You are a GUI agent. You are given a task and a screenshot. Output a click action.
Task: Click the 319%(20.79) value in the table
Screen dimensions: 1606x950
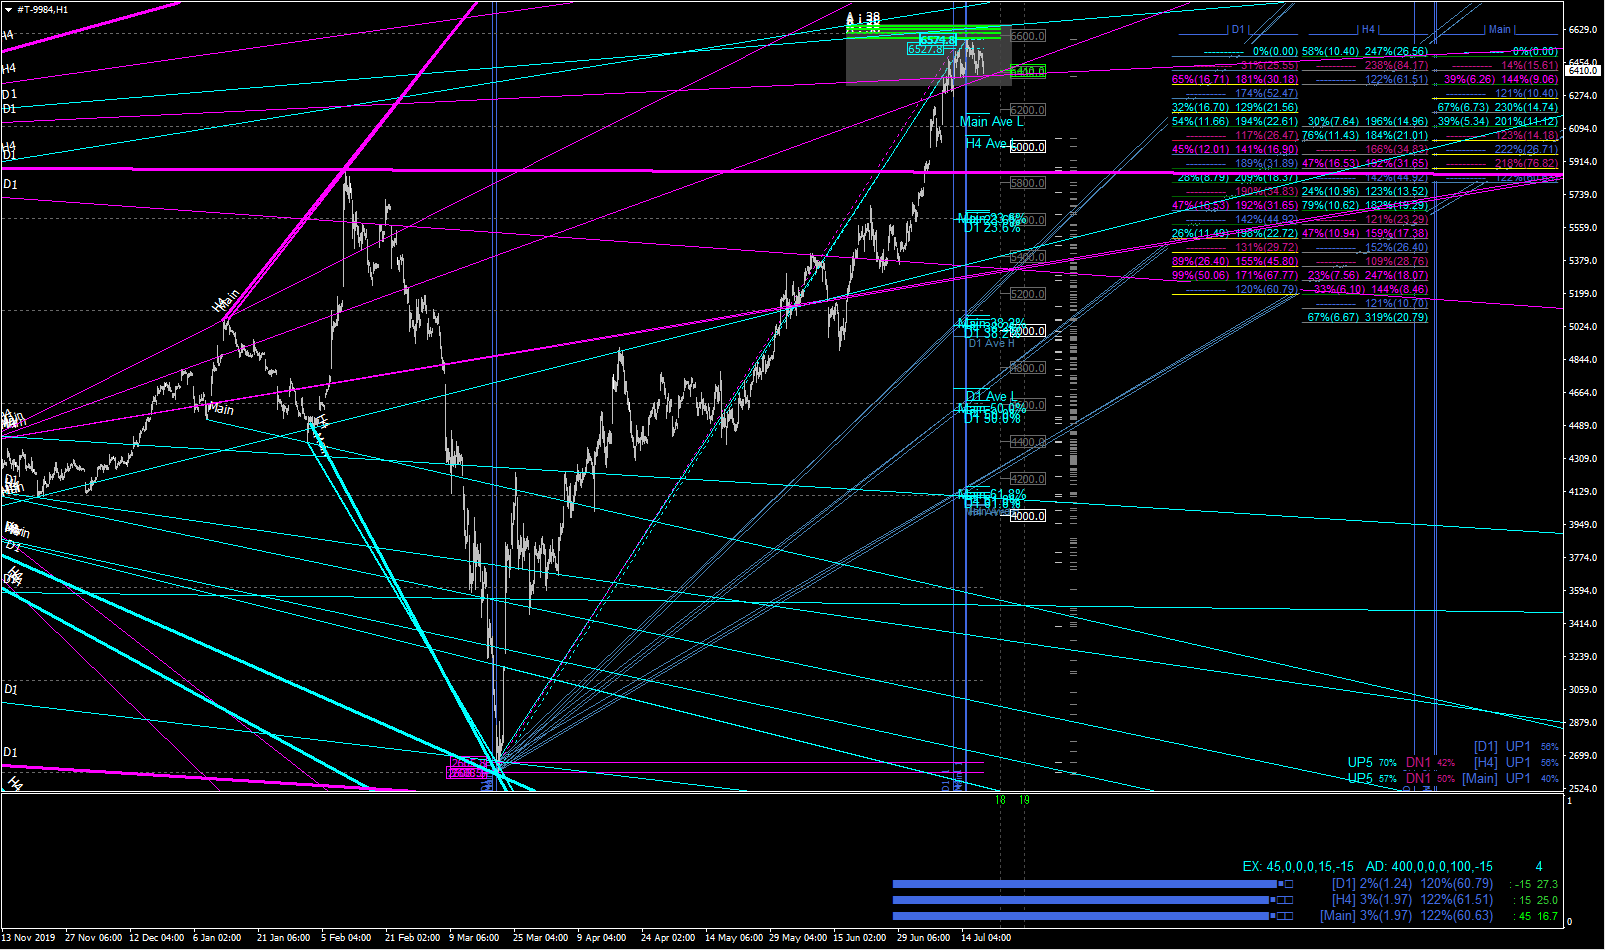click(x=1396, y=317)
